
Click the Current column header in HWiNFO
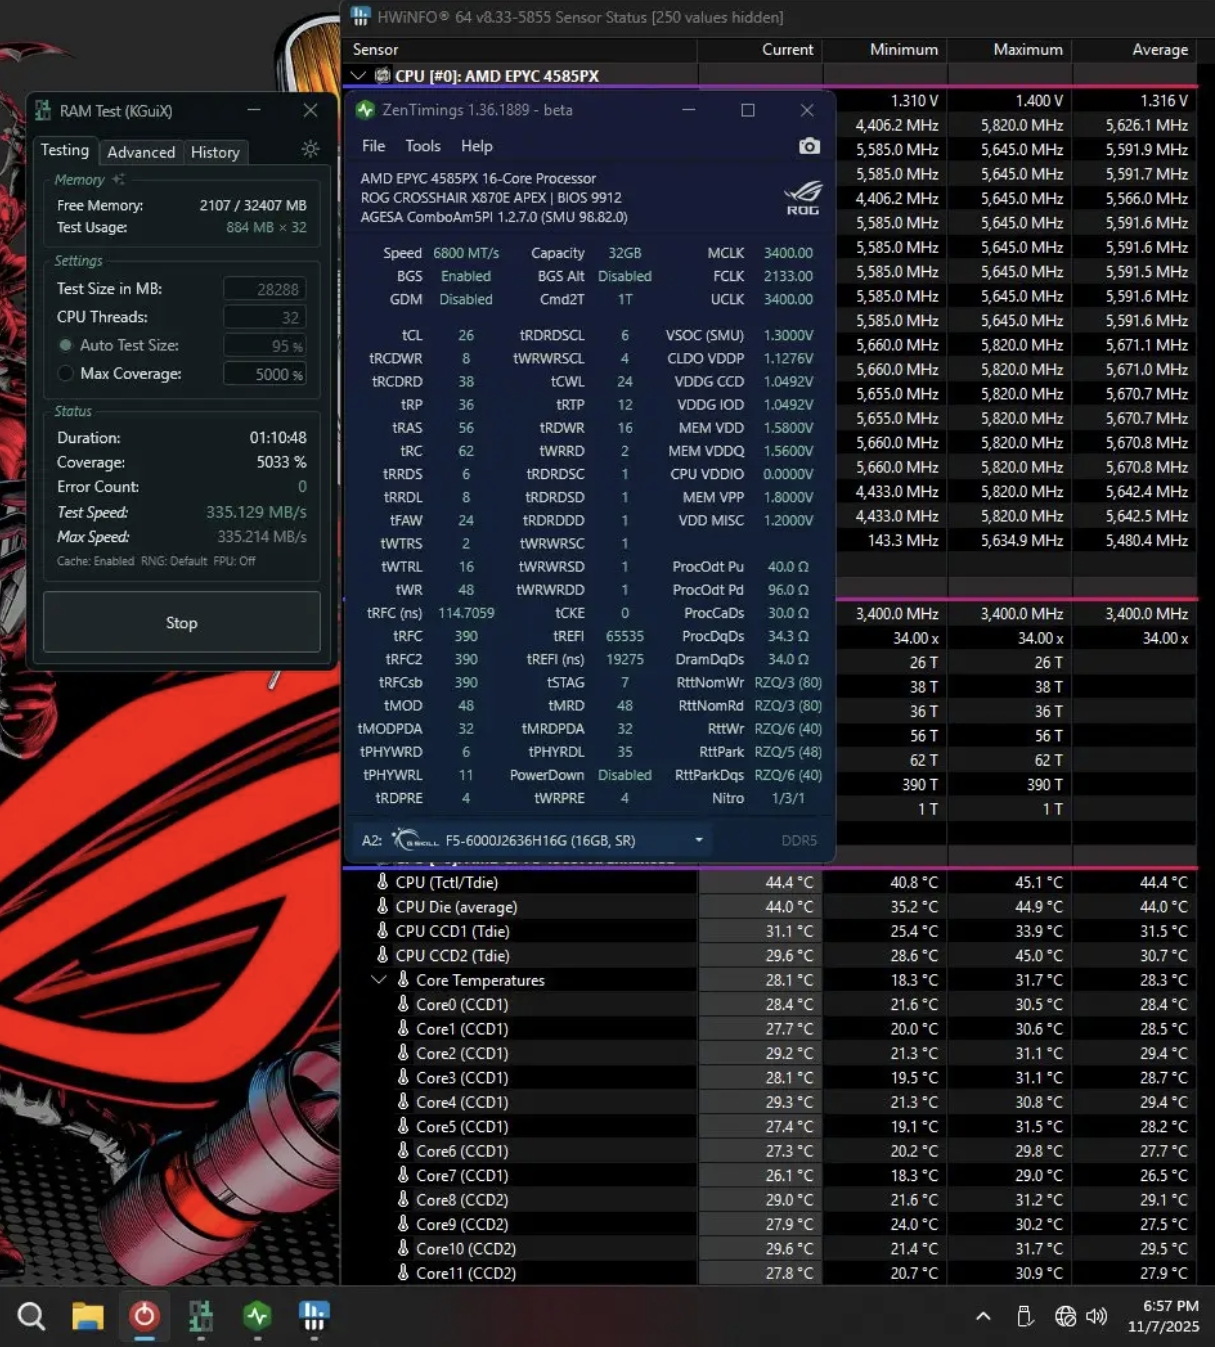(x=760, y=49)
